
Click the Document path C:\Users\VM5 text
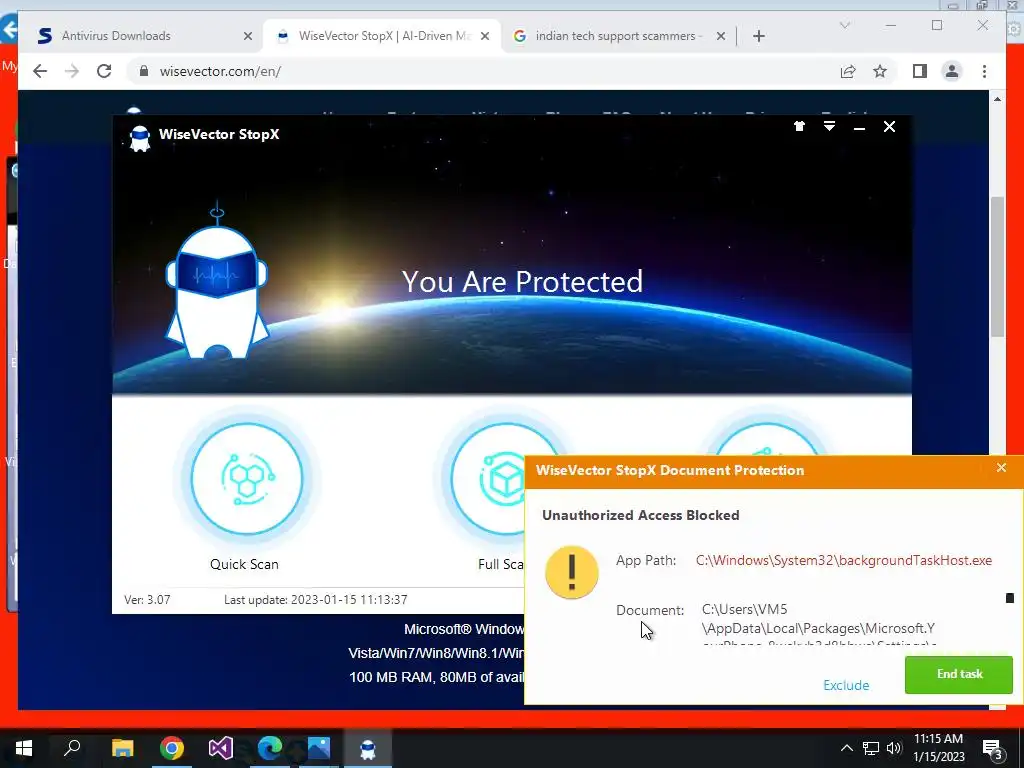click(744, 609)
